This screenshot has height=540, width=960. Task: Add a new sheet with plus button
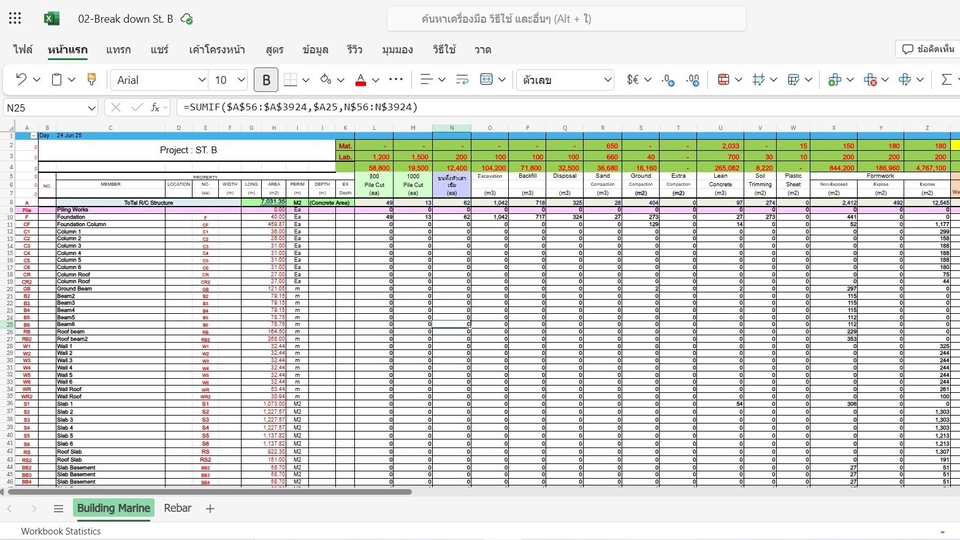click(x=210, y=508)
